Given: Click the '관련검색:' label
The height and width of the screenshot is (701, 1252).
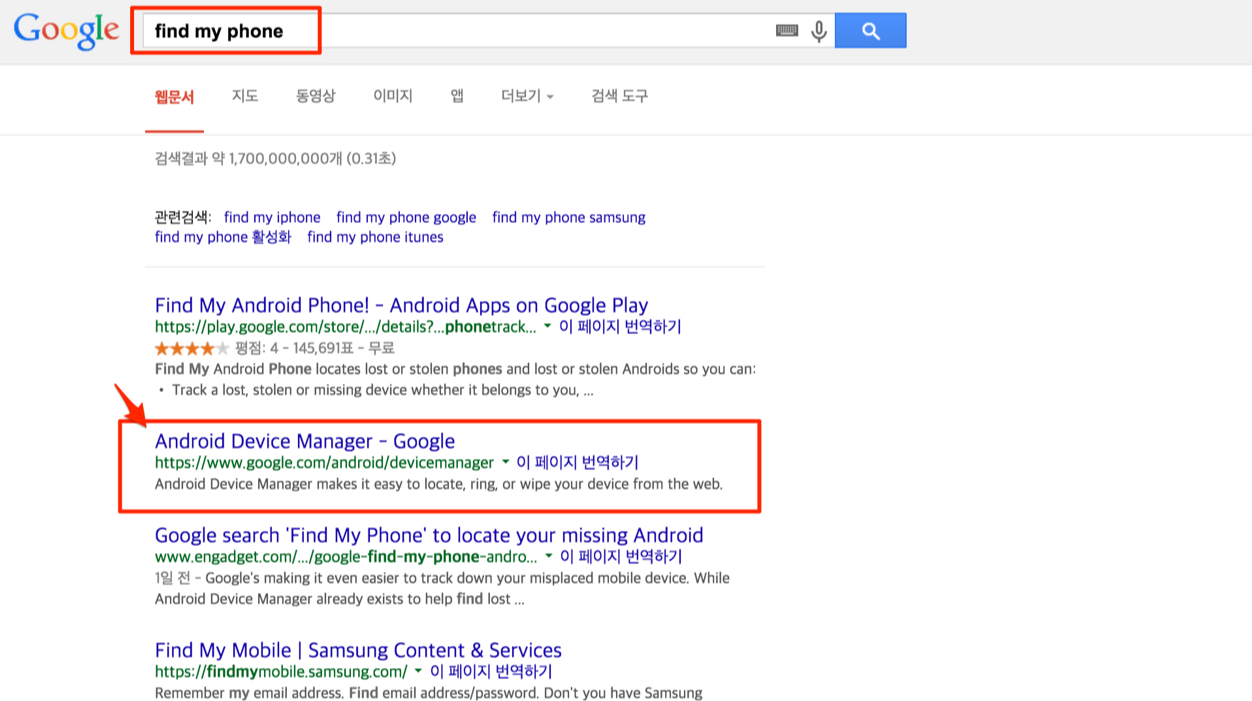Looking at the screenshot, I should pos(183,217).
